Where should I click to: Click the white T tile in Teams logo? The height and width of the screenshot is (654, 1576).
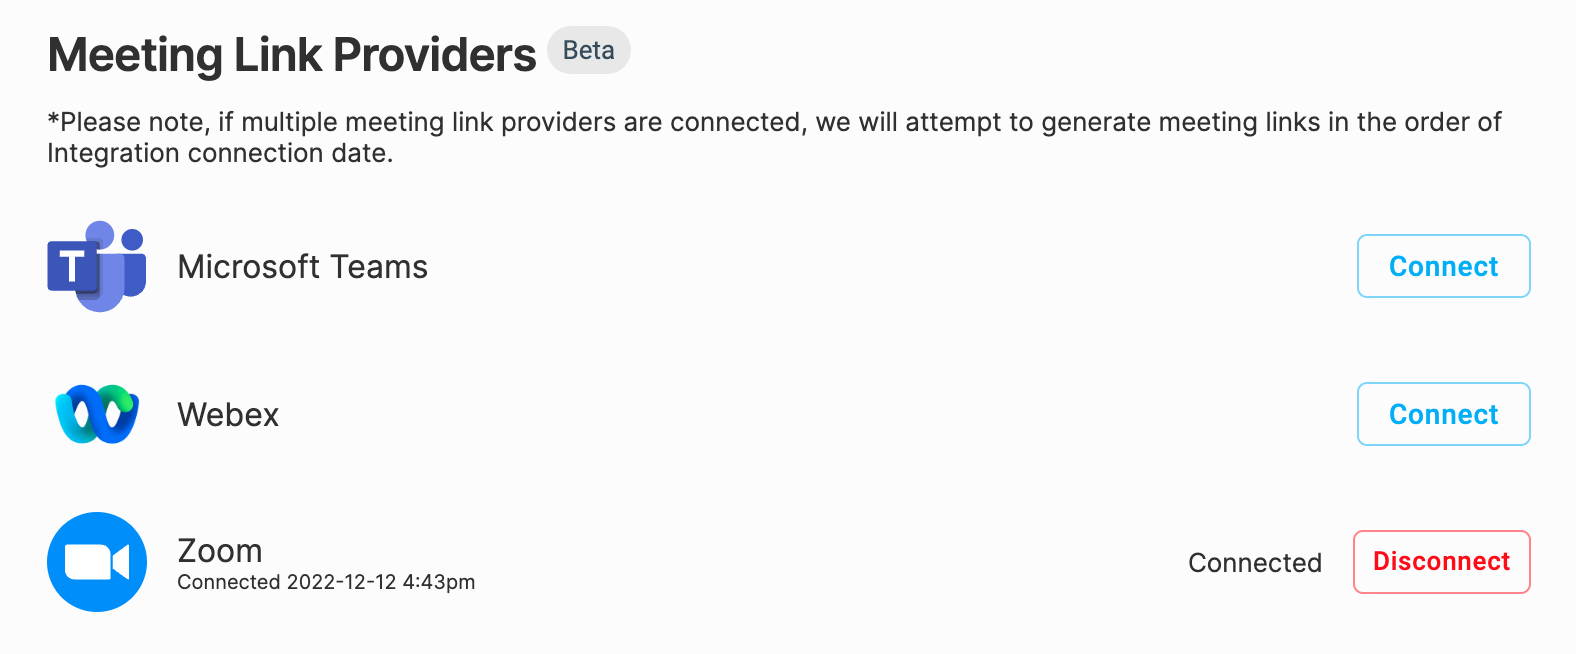[x=72, y=267]
